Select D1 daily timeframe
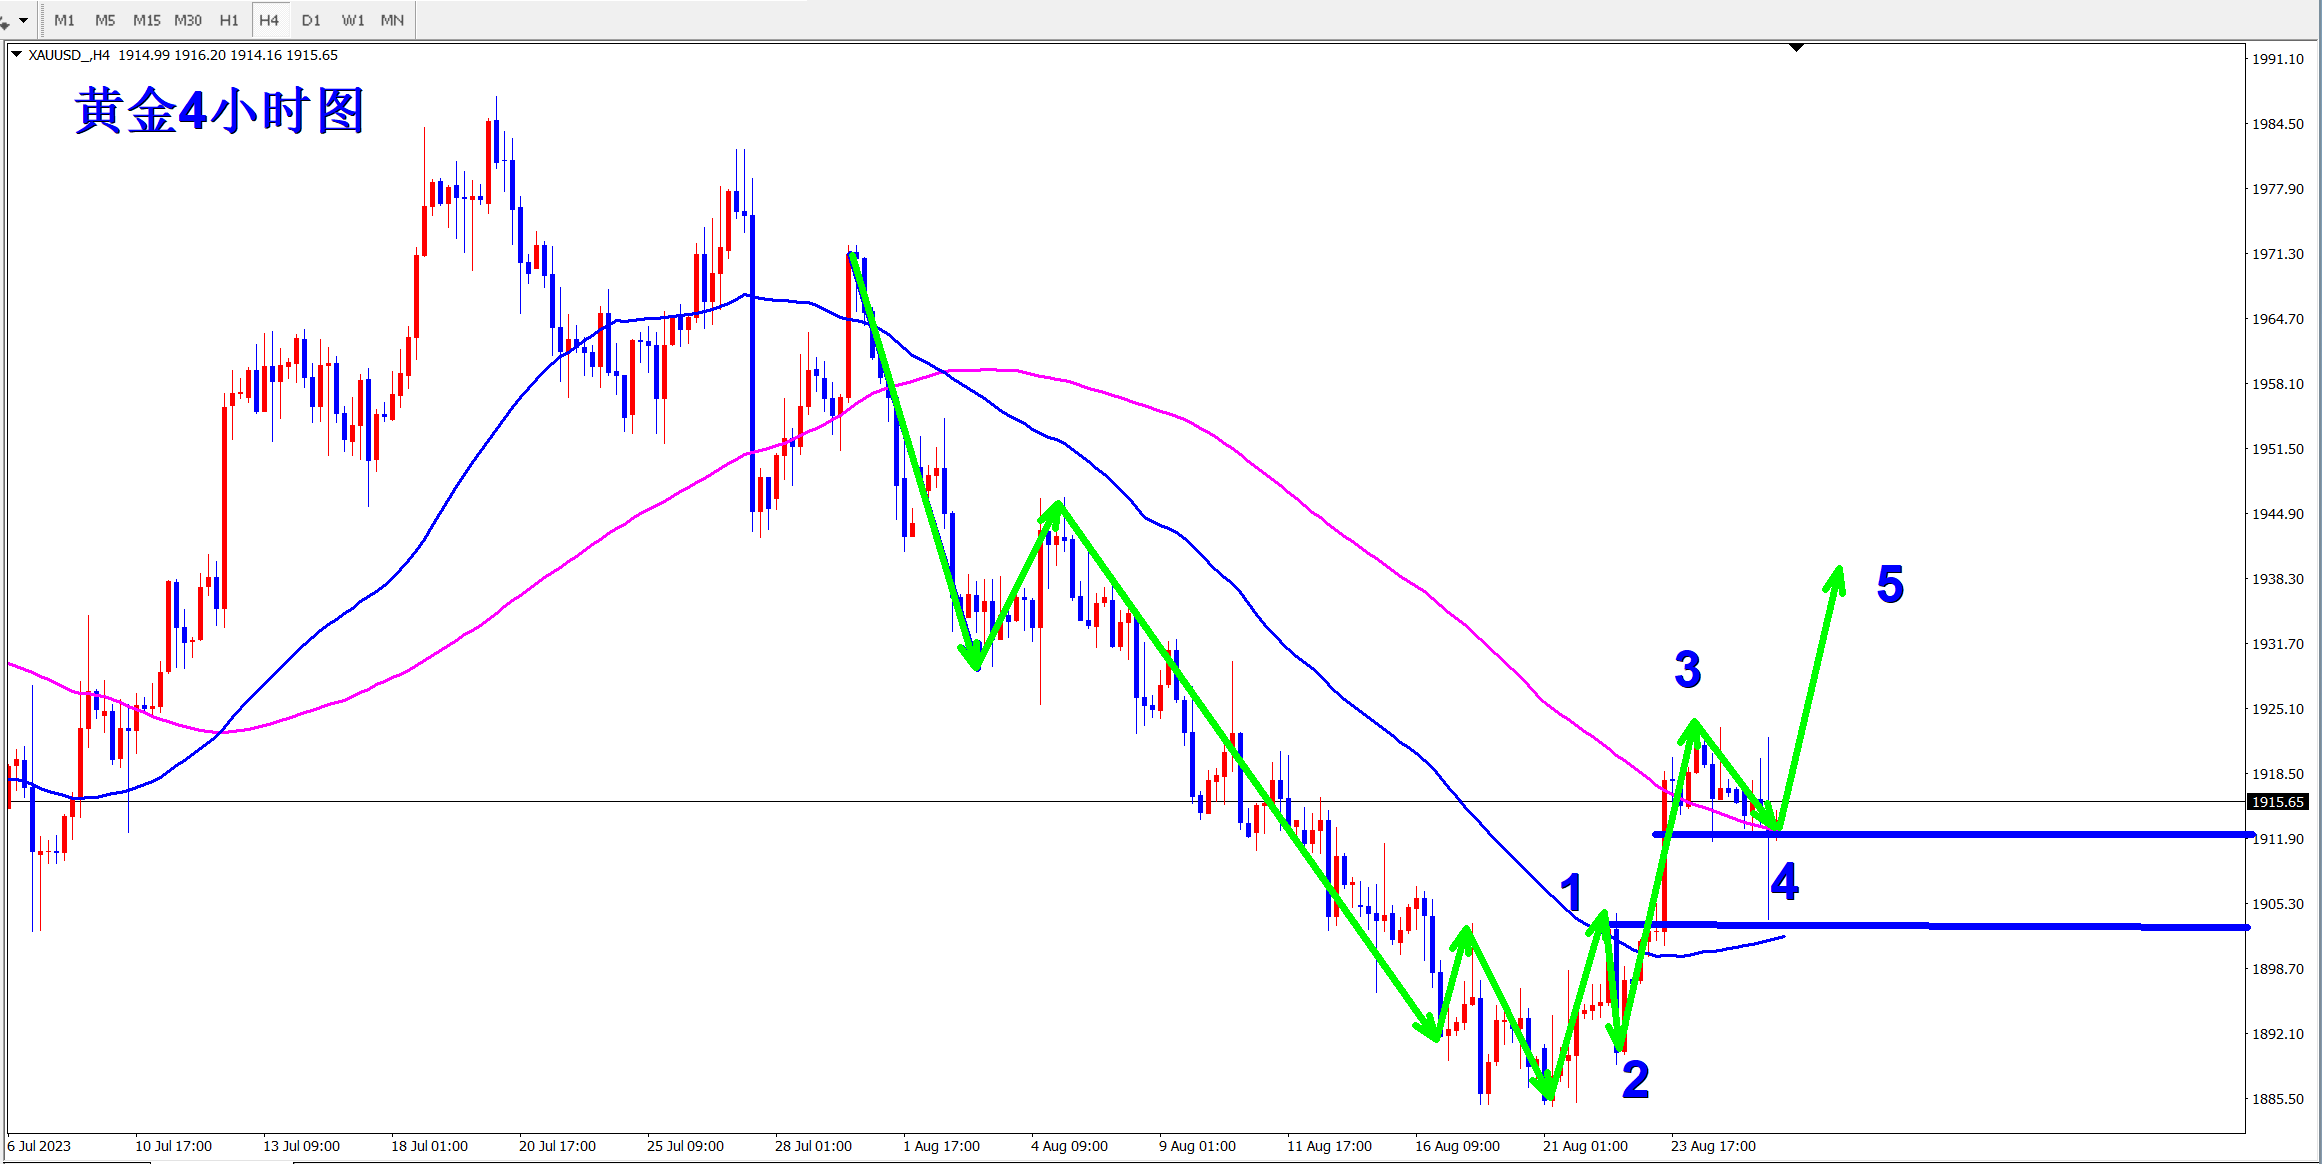2322x1164 pixels. 311,20
